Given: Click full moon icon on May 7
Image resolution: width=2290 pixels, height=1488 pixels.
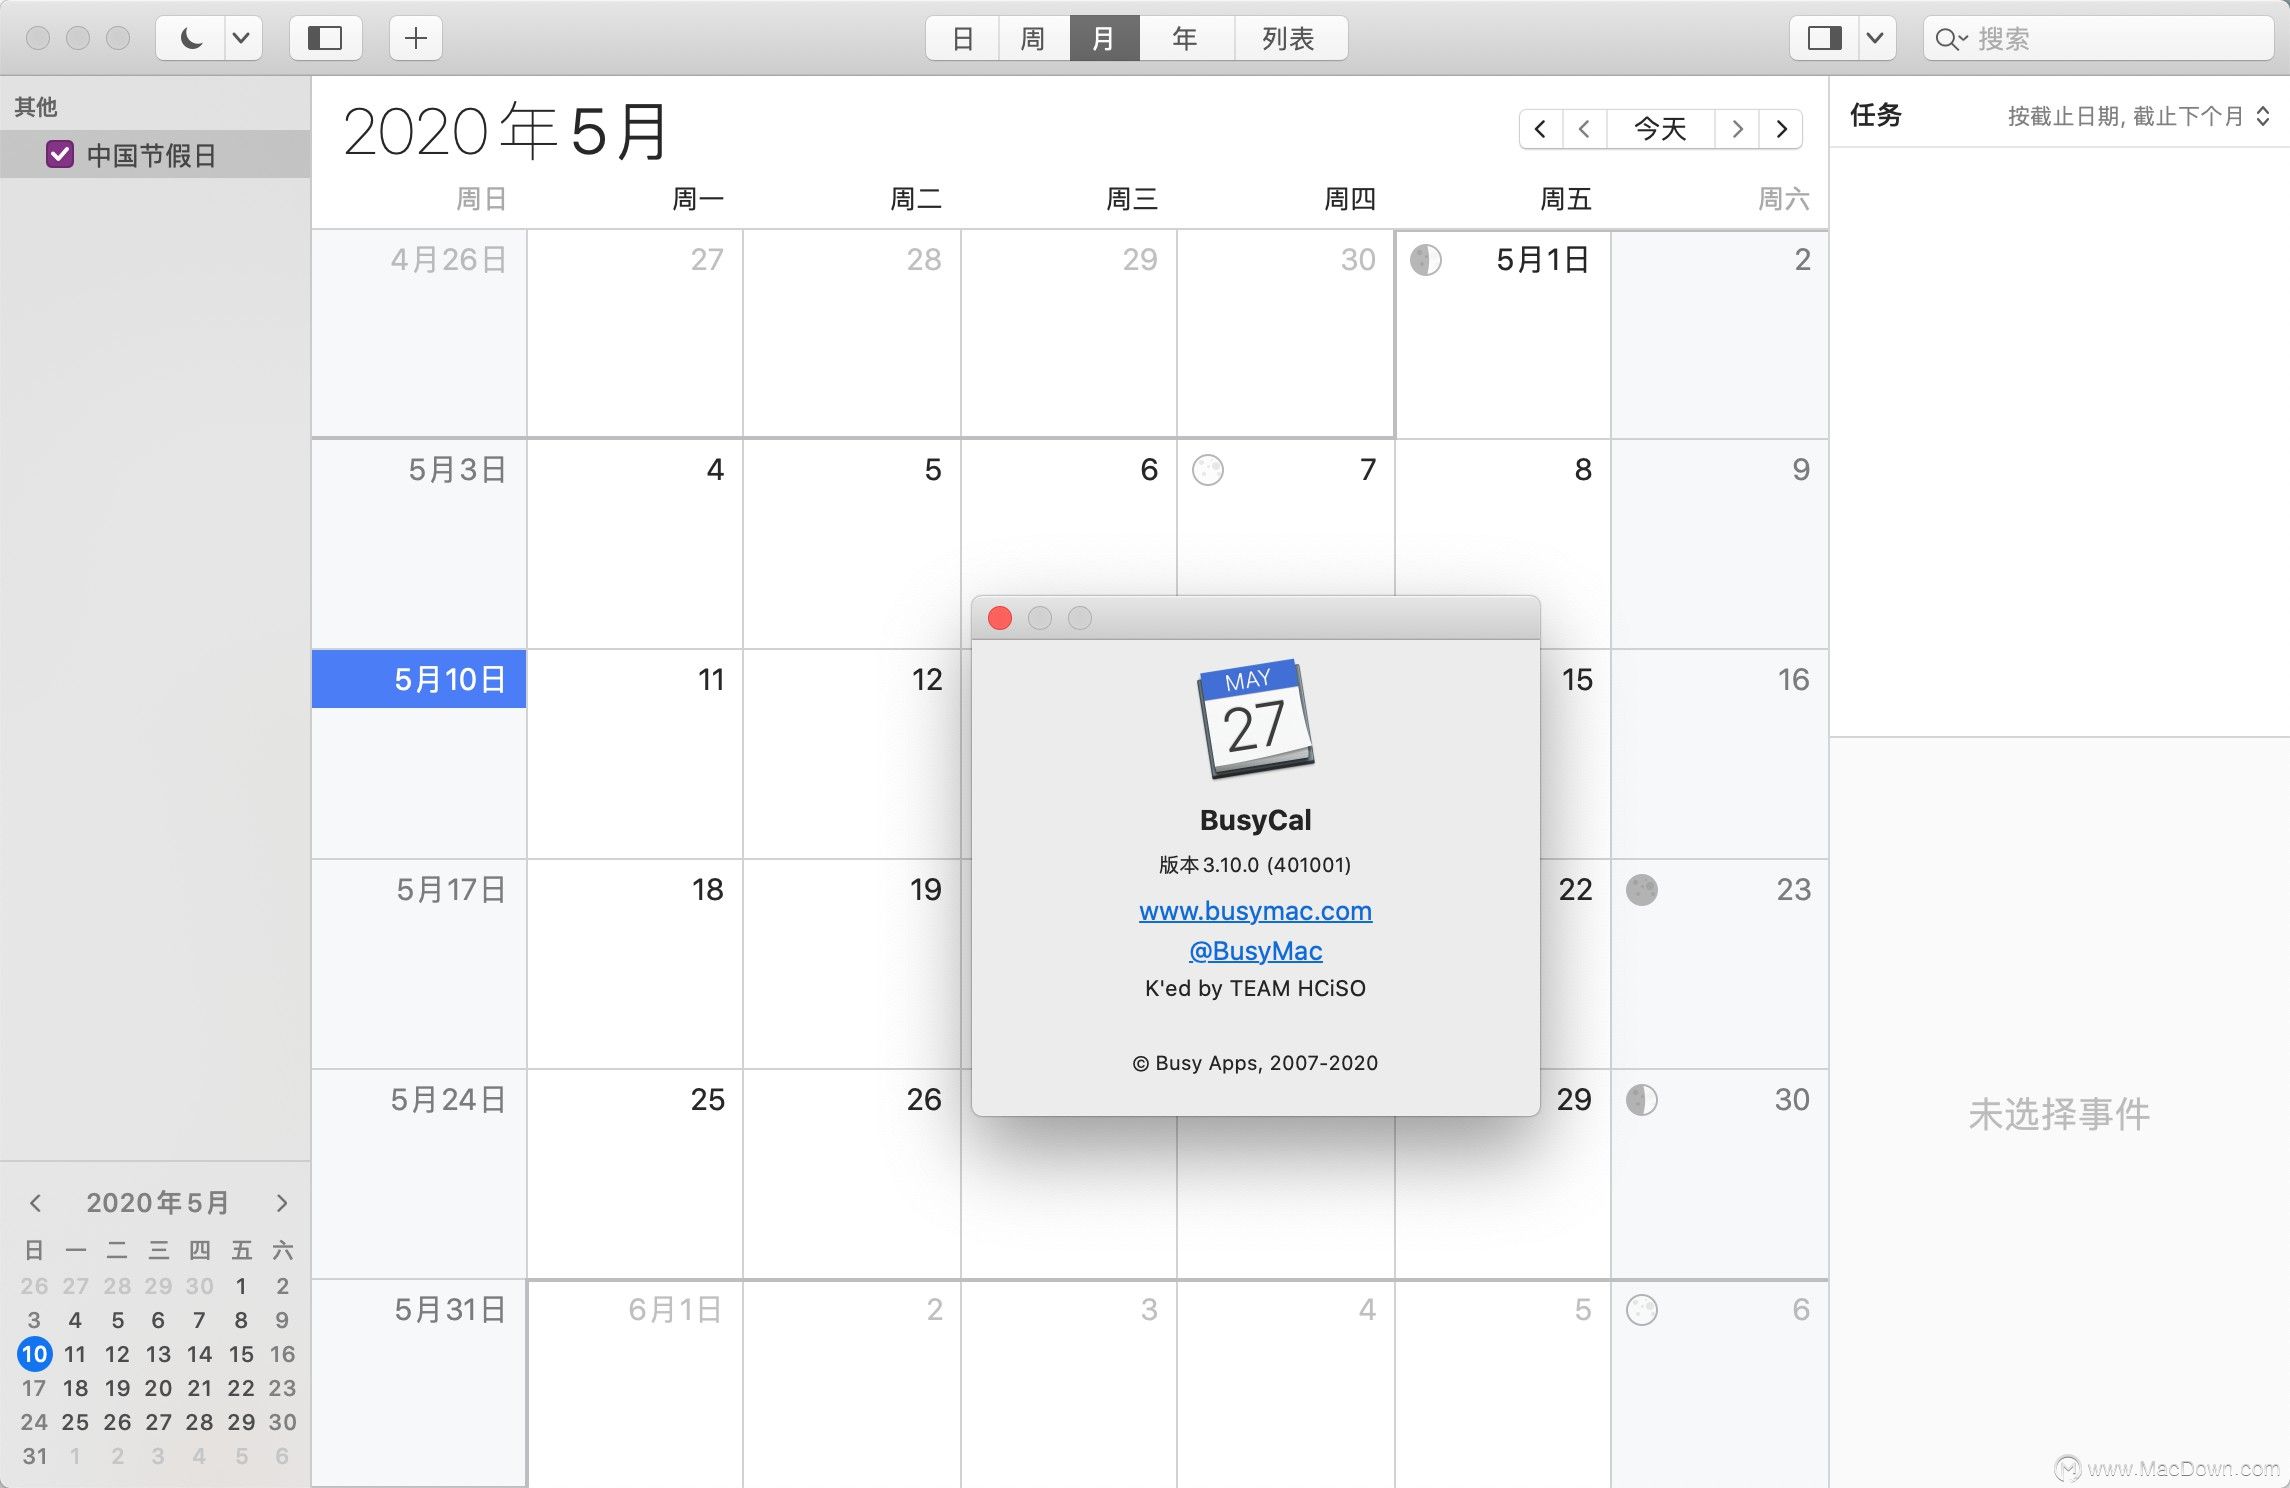Looking at the screenshot, I should click(1208, 470).
